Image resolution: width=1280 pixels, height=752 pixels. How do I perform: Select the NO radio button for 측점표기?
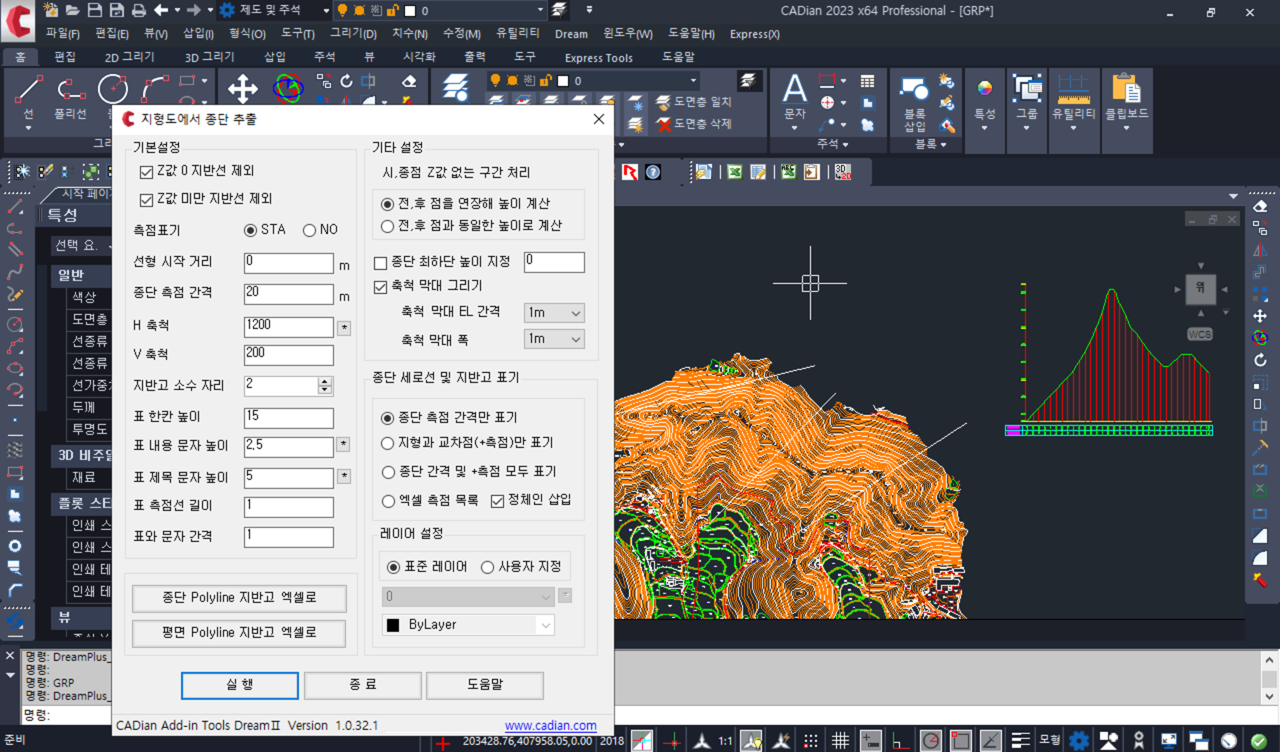coord(309,230)
